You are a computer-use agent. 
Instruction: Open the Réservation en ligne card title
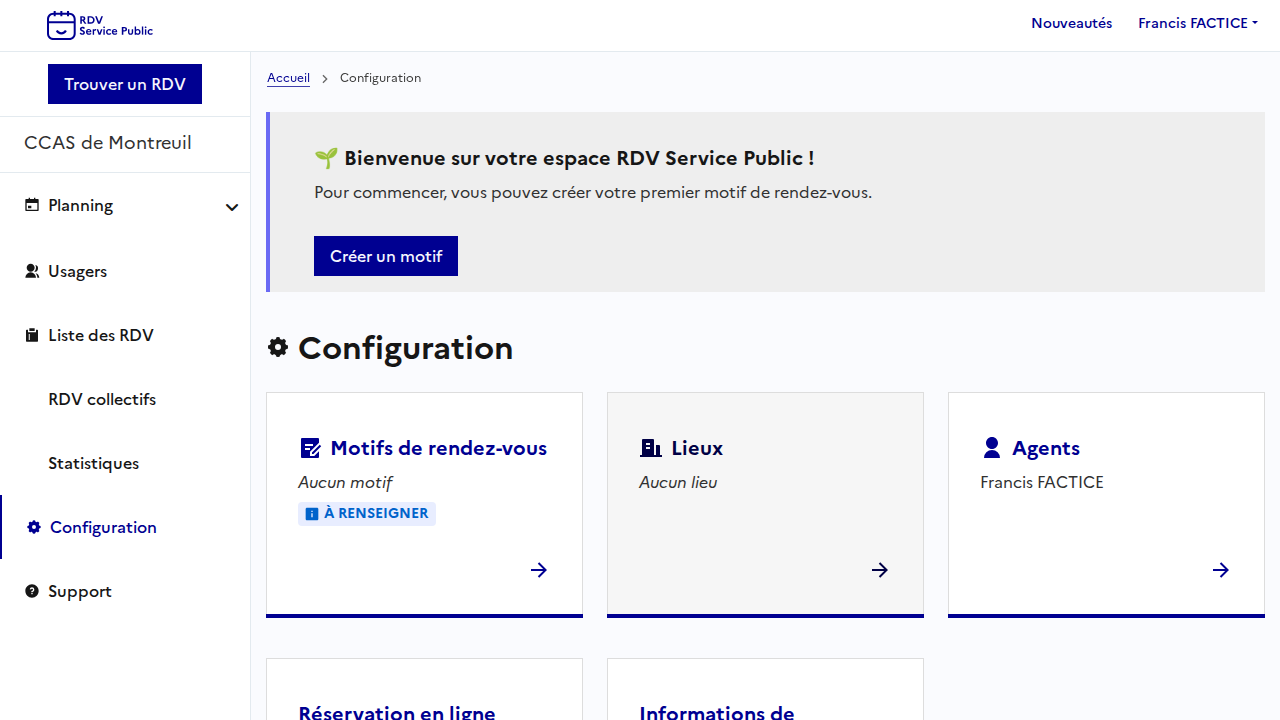pyautogui.click(x=397, y=711)
